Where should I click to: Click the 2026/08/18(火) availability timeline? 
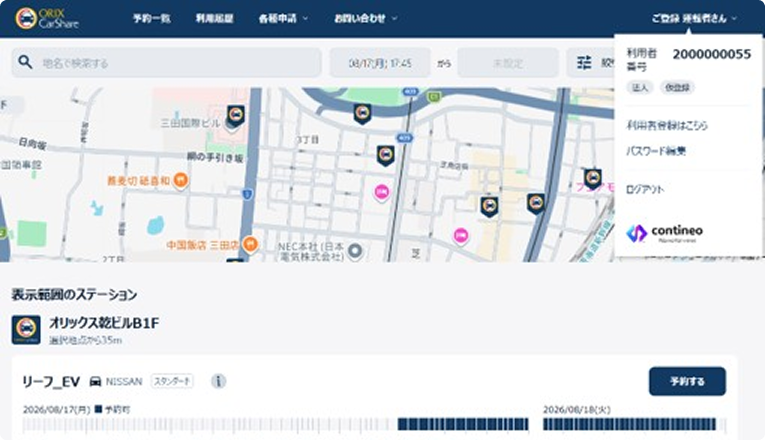click(x=634, y=424)
